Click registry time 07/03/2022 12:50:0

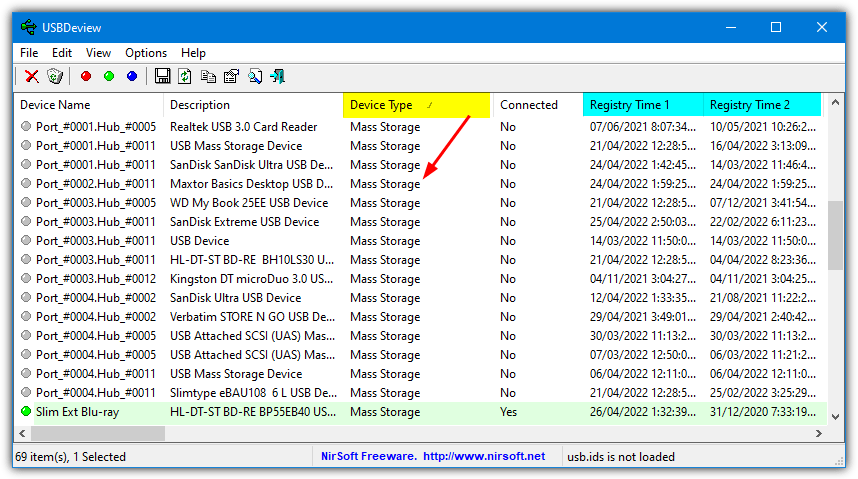(643, 355)
